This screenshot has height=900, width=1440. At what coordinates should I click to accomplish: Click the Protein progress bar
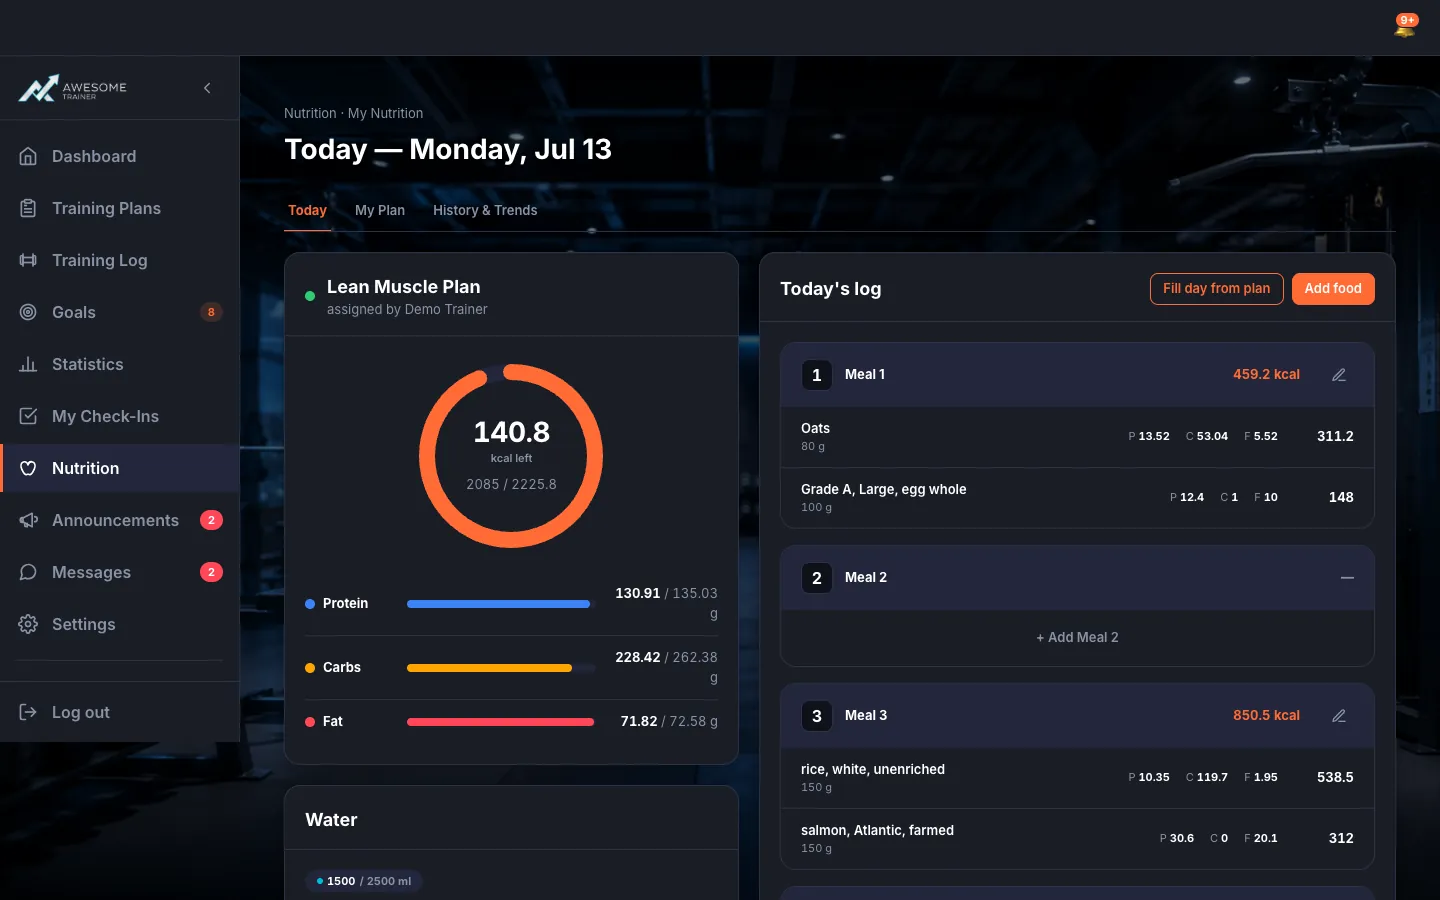500,604
